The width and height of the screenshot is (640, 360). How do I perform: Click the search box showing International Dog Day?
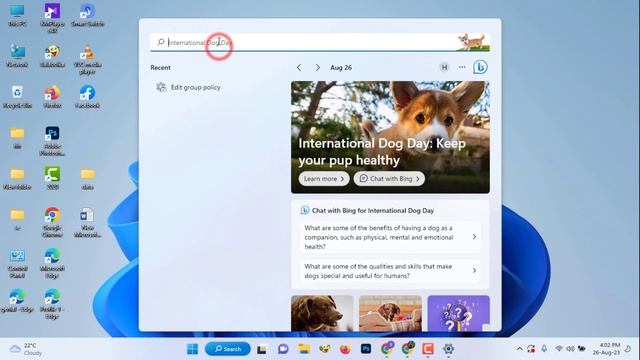click(x=320, y=42)
